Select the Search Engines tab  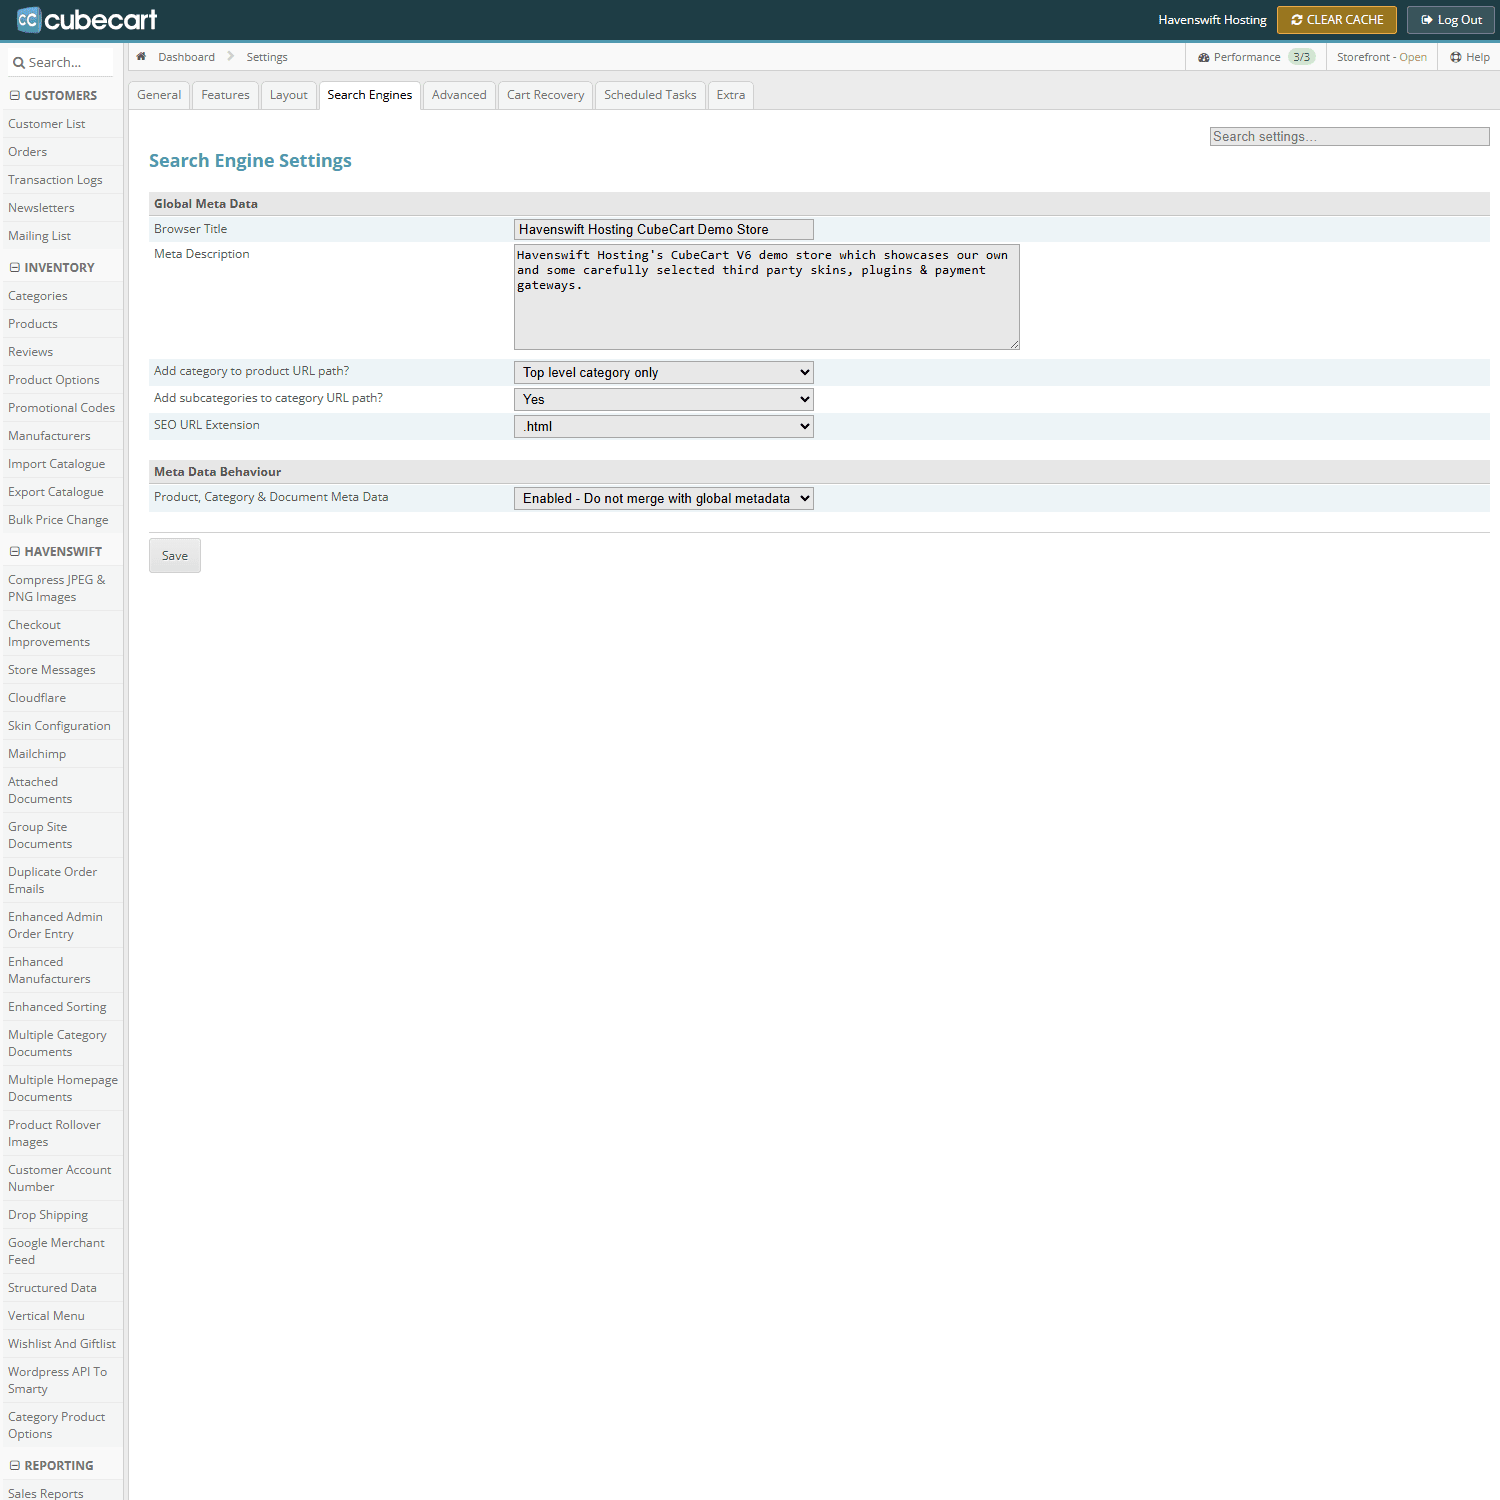coord(370,95)
